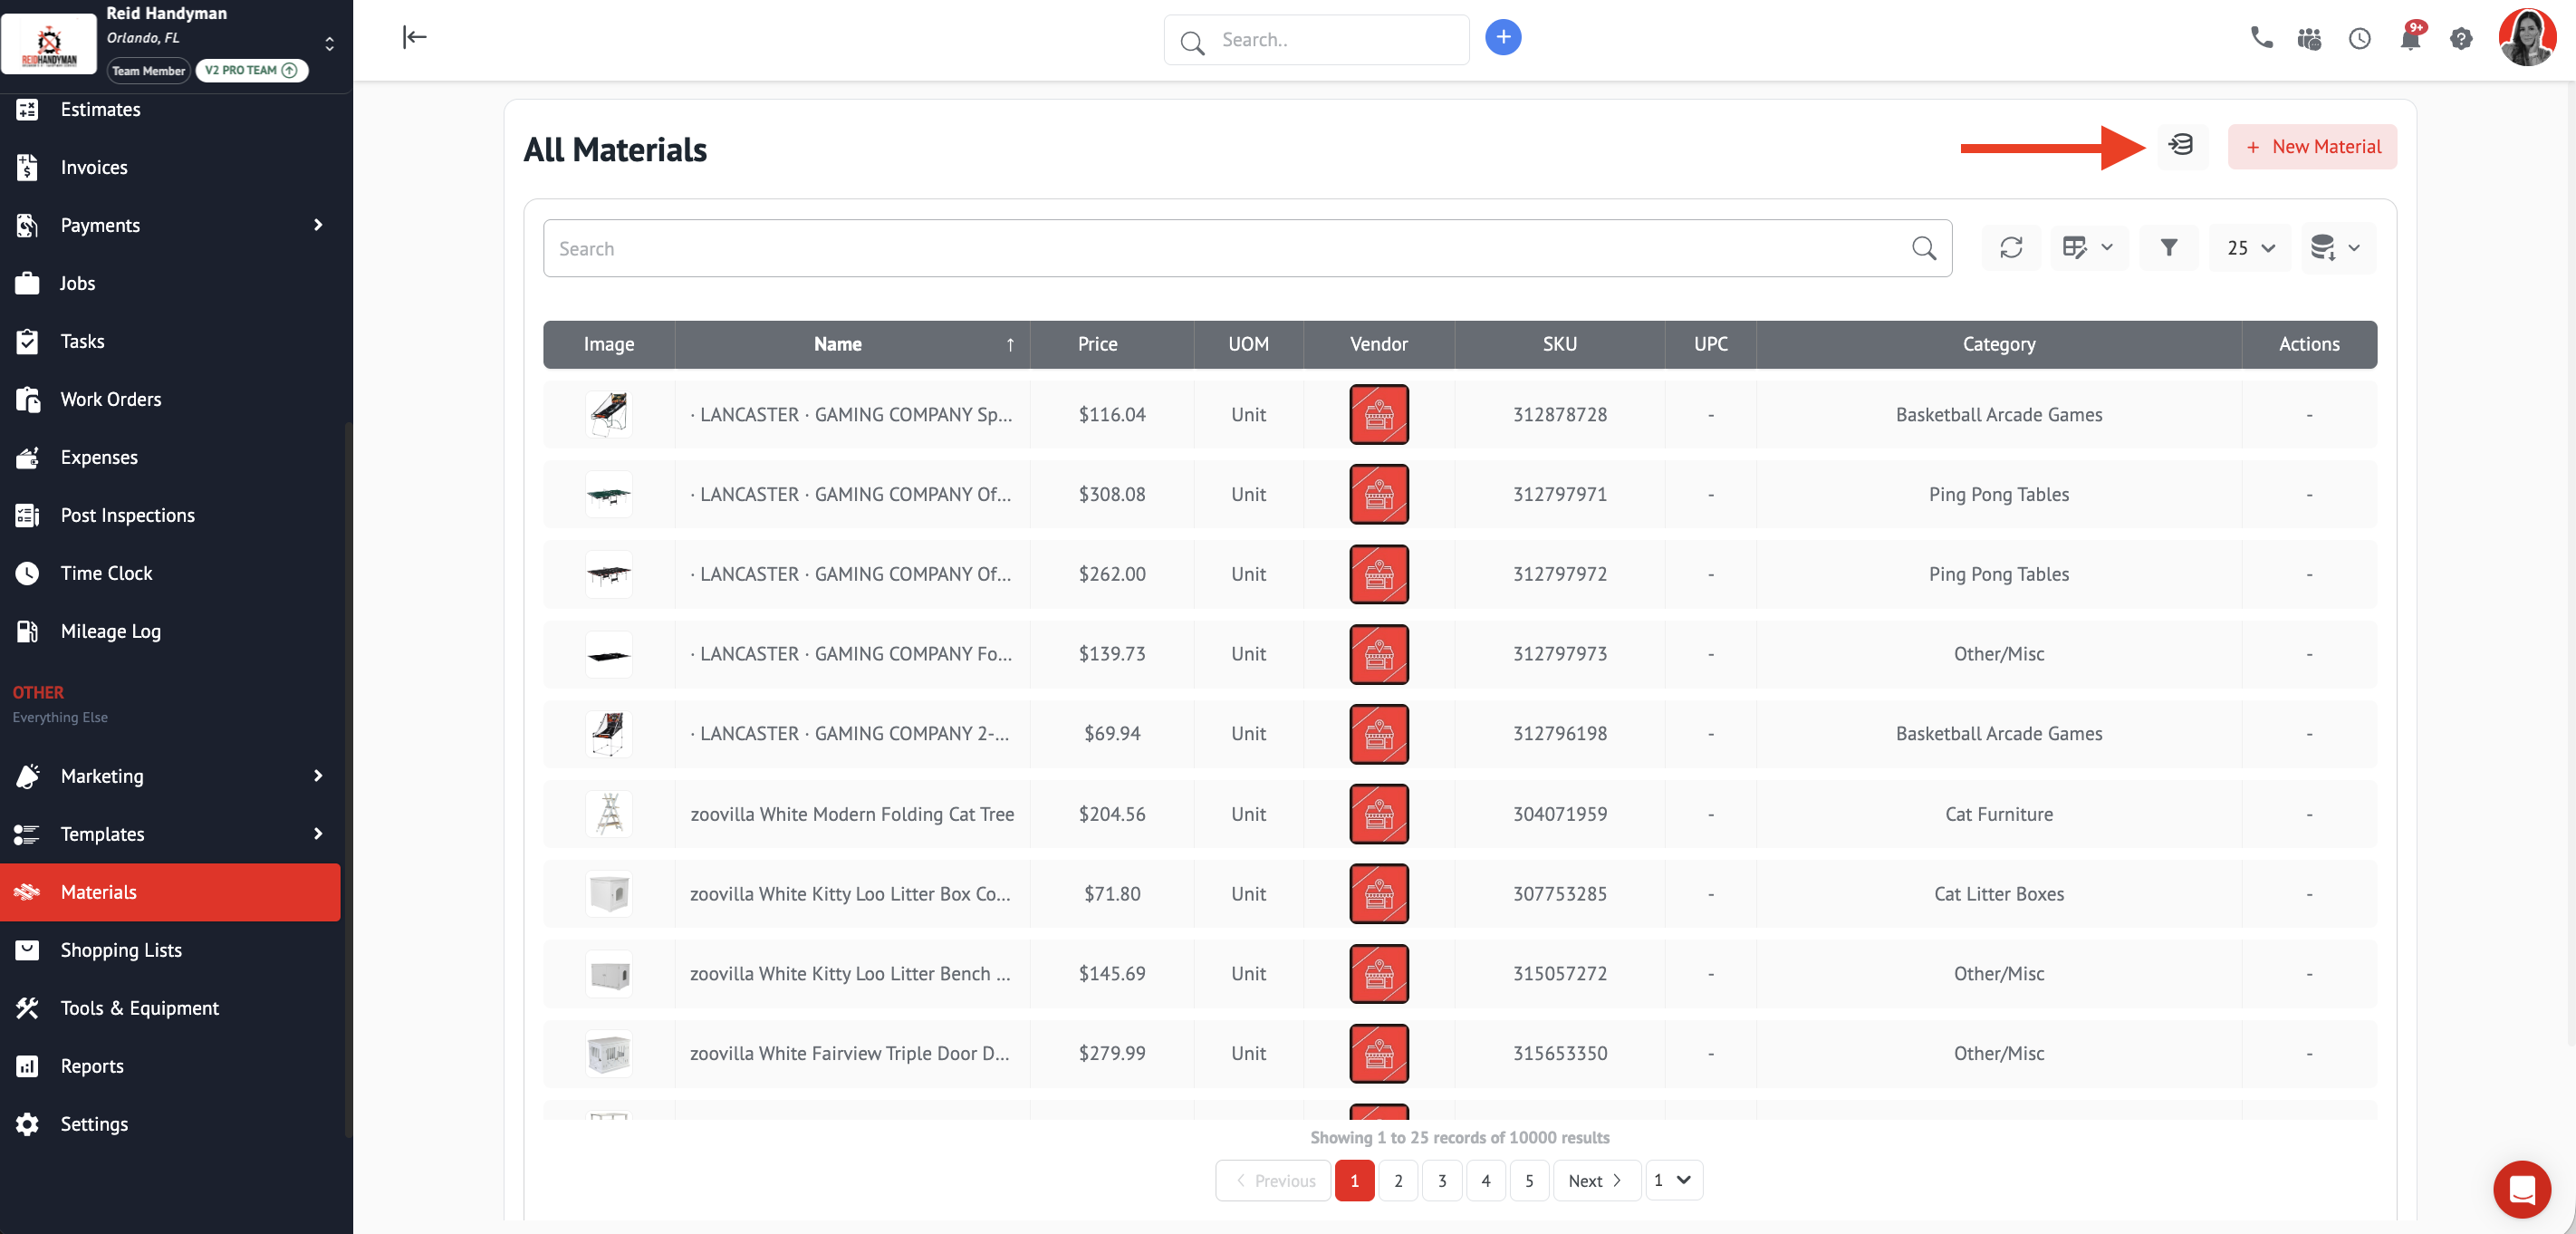Open Tasks in the sidebar
The width and height of the screenshot is (2576, 1234).
[x=170, y=341]
